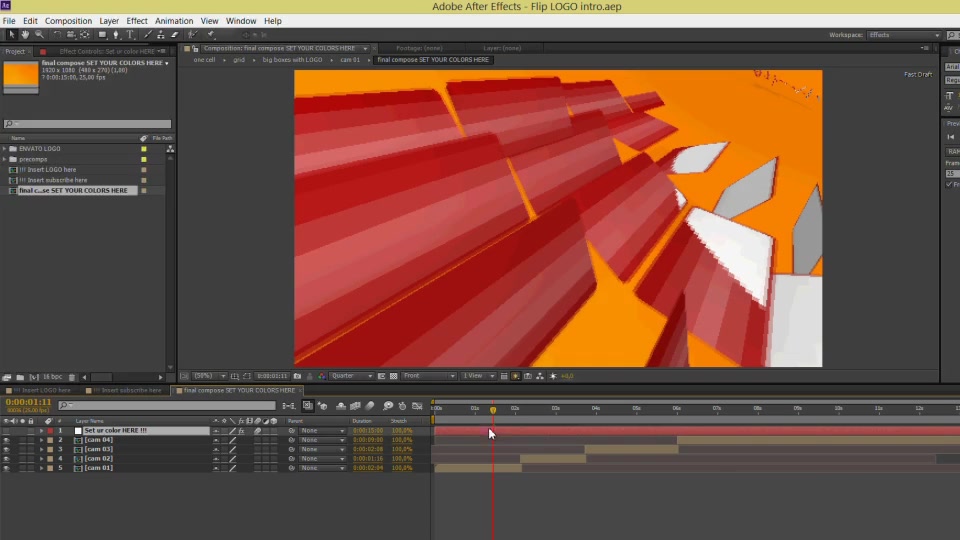Image resolution: width=960 pixels, height=540 pixels.
Task: Toggle visibility of cam 01 layer
Action: 6,468
